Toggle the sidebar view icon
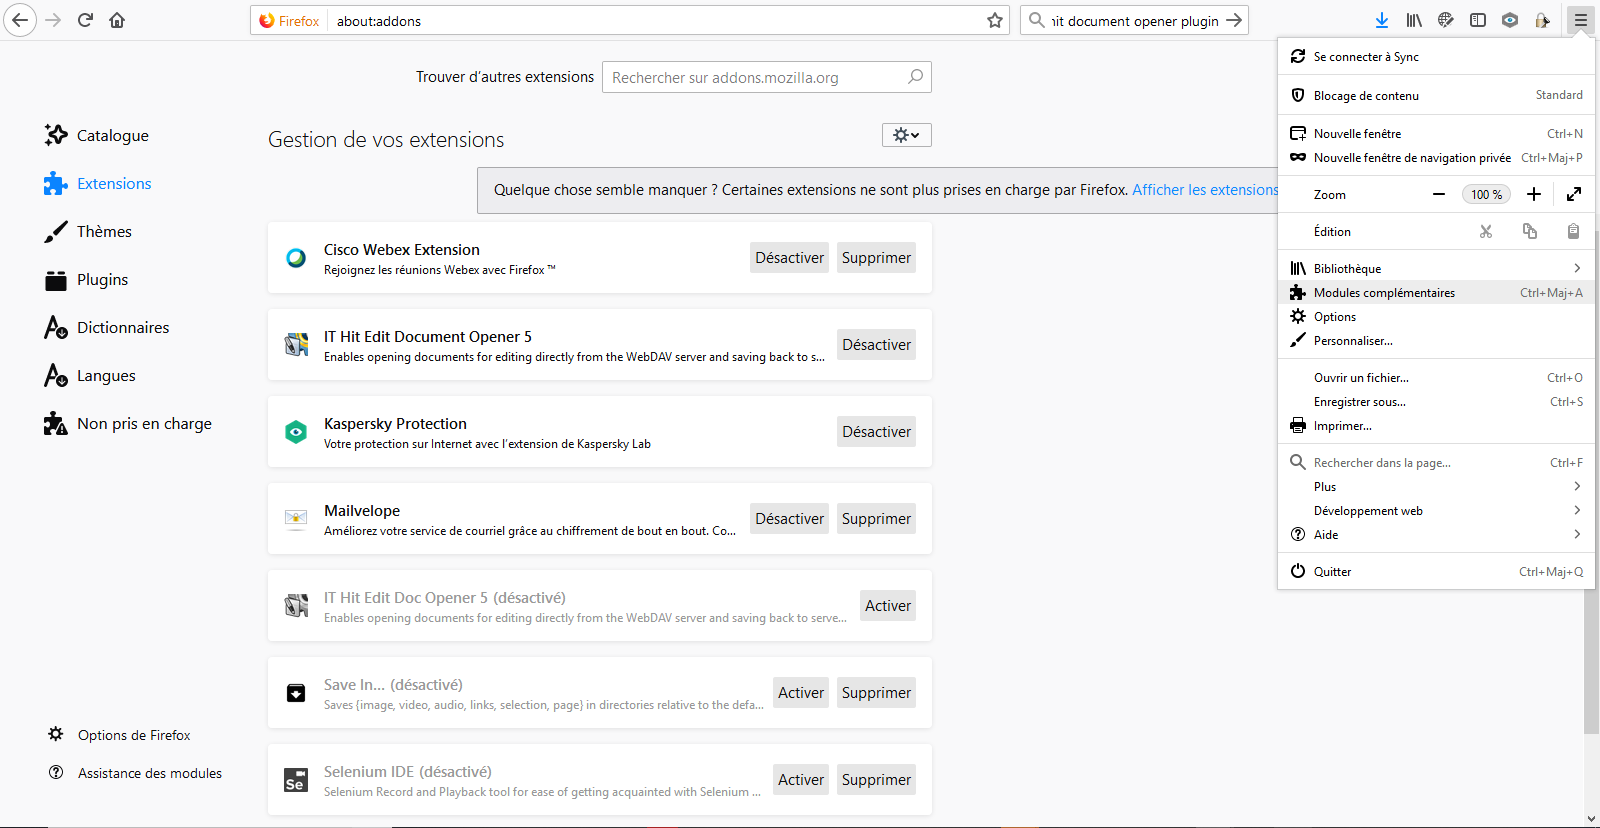 1478,20
